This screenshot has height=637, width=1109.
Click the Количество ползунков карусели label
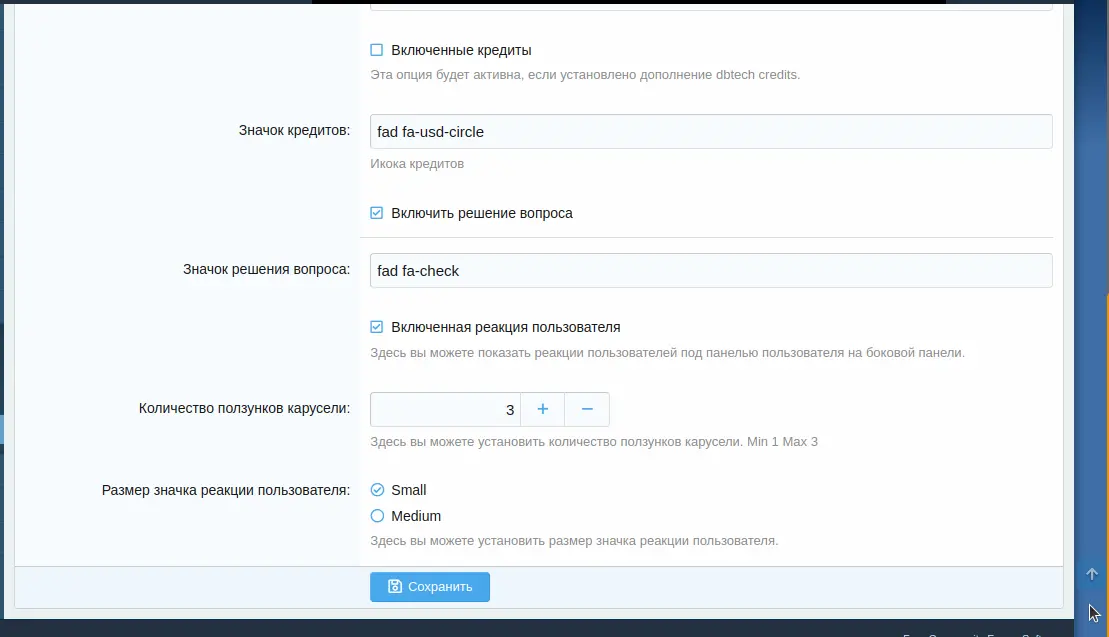pos(244,409)
